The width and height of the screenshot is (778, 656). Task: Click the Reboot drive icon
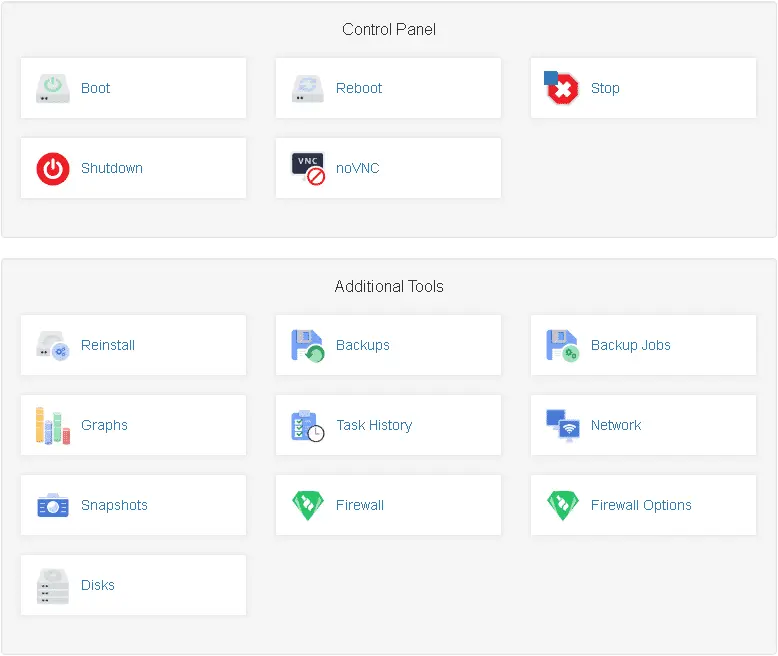click(308, 88)
